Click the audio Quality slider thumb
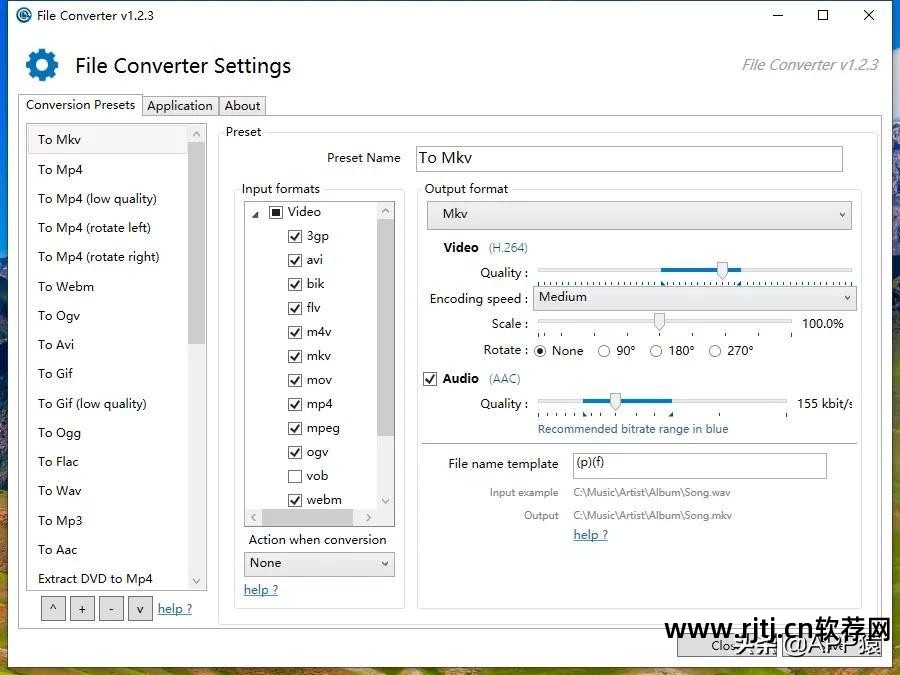The width and height of the screenshot is (900, 675). [615, 401]
